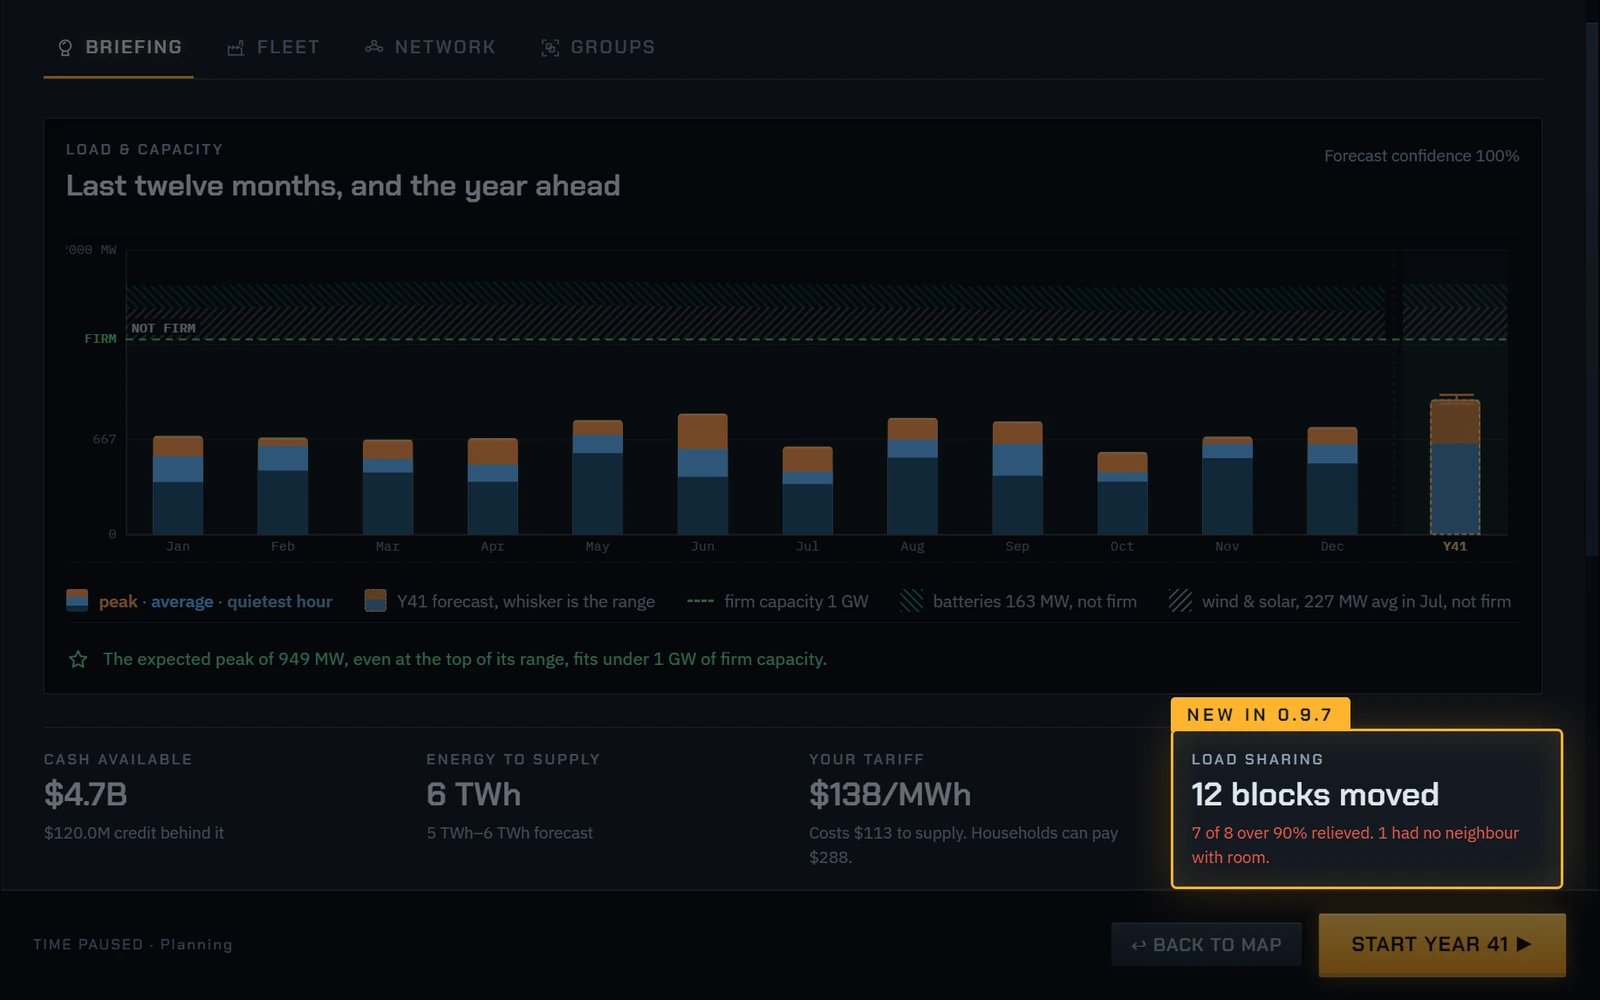Click the chart icon beside Fleet
The width and height of the screenshot is (1600, 1000).
236,48
